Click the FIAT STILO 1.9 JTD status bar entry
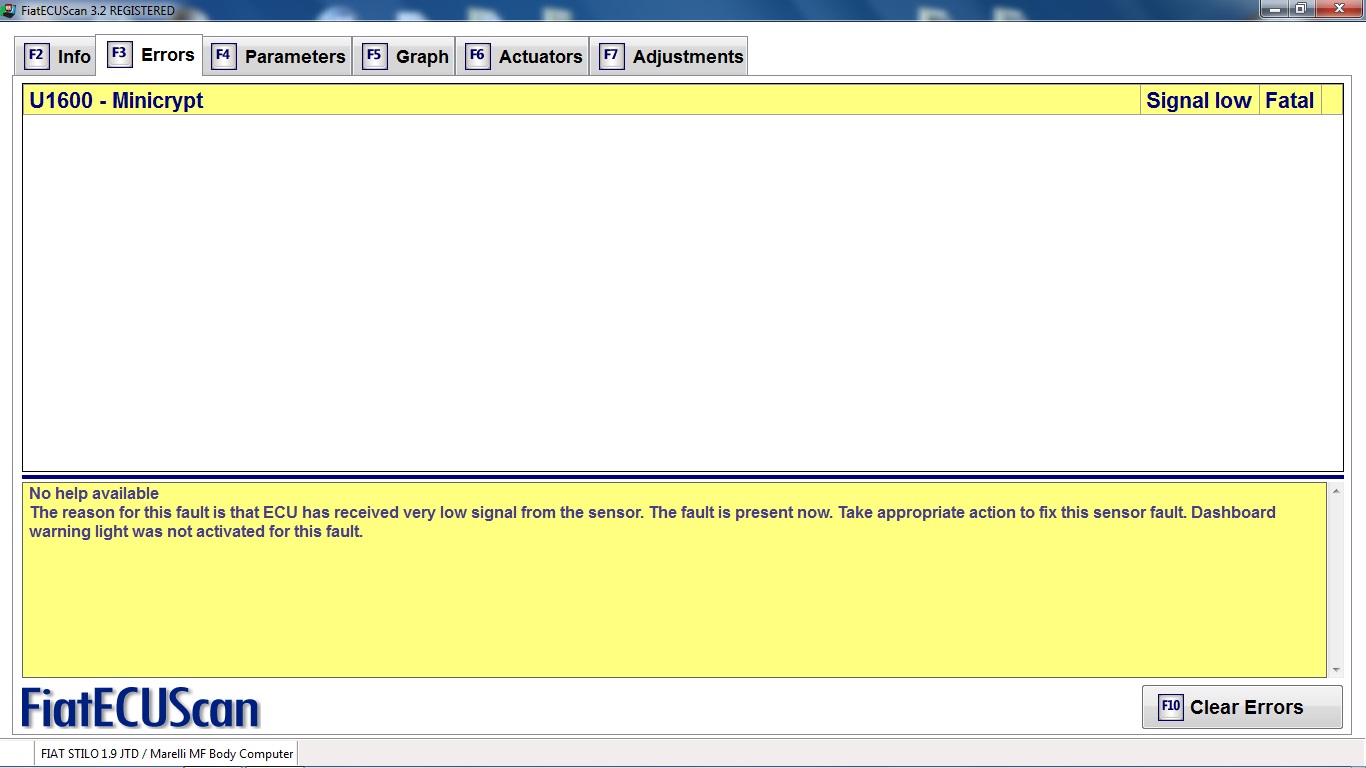This screenshot has width=1366, height=768. click(x=167, y=754)
